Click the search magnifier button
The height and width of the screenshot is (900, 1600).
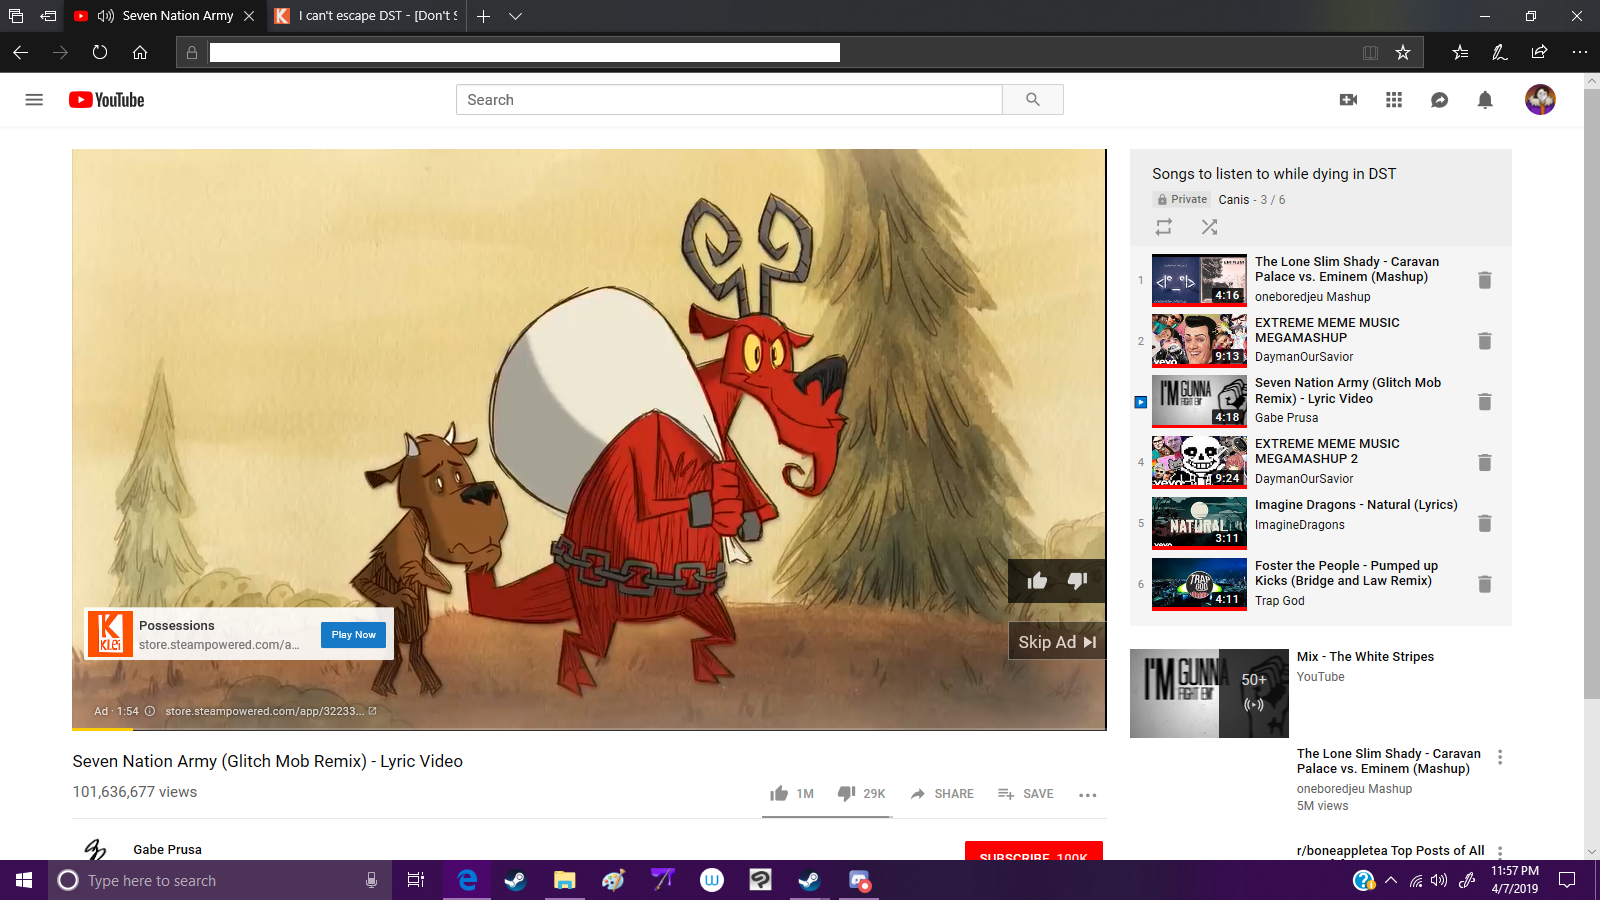1033,100
